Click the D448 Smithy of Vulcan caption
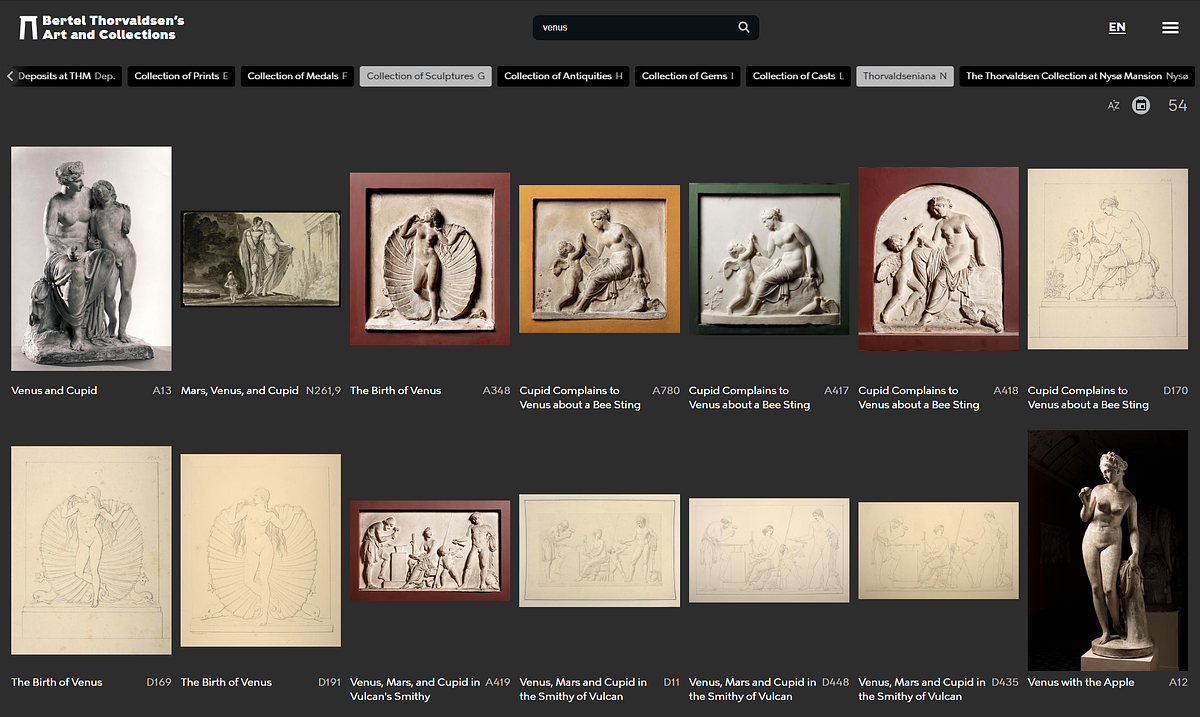 (x=753, y=689)
